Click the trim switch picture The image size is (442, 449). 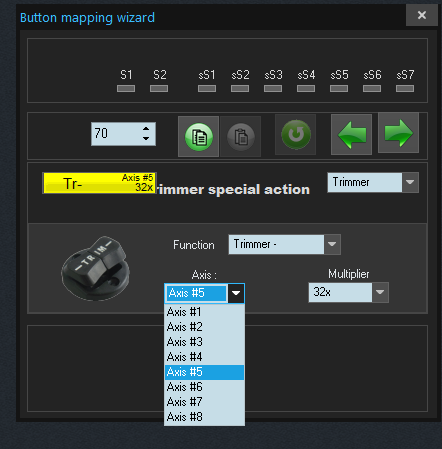click(96, 268)
